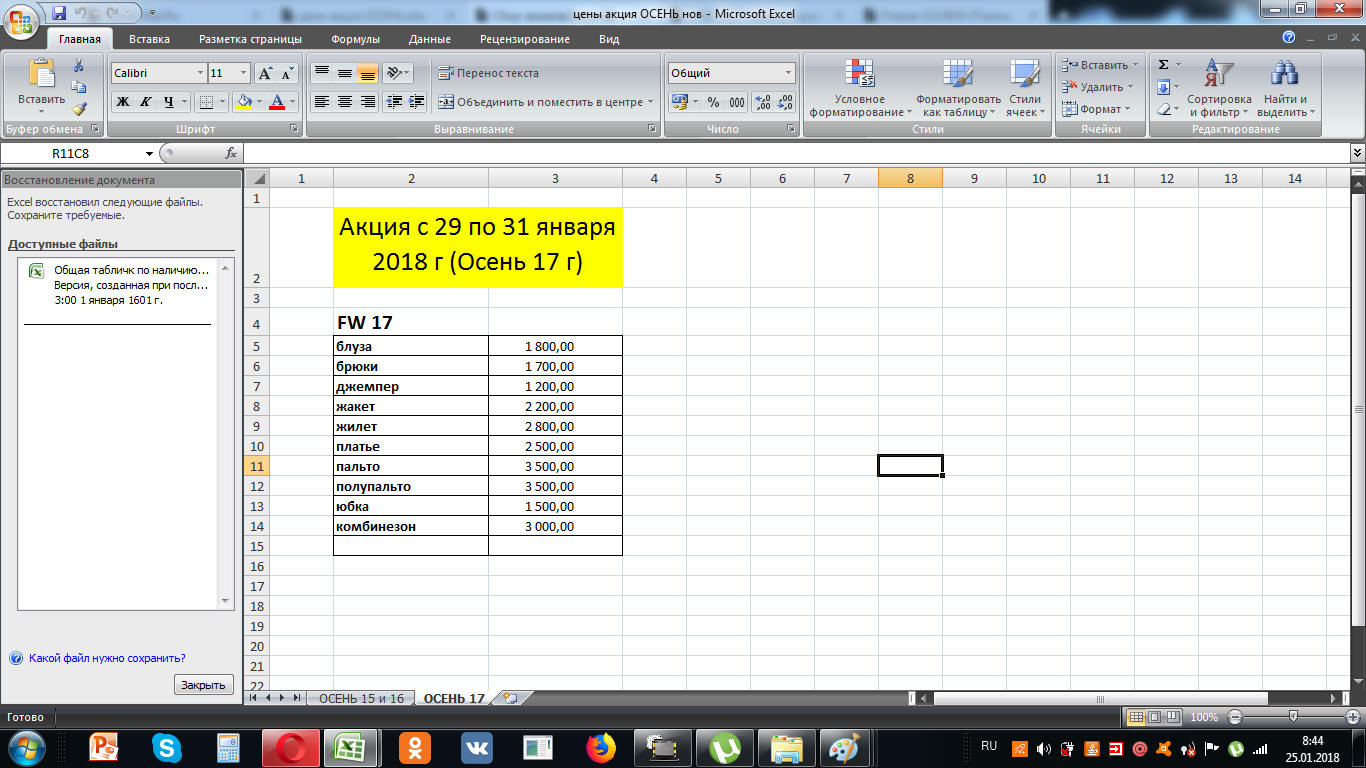
Task: Center align text horizontally
Action: click(x=345, y=102)
